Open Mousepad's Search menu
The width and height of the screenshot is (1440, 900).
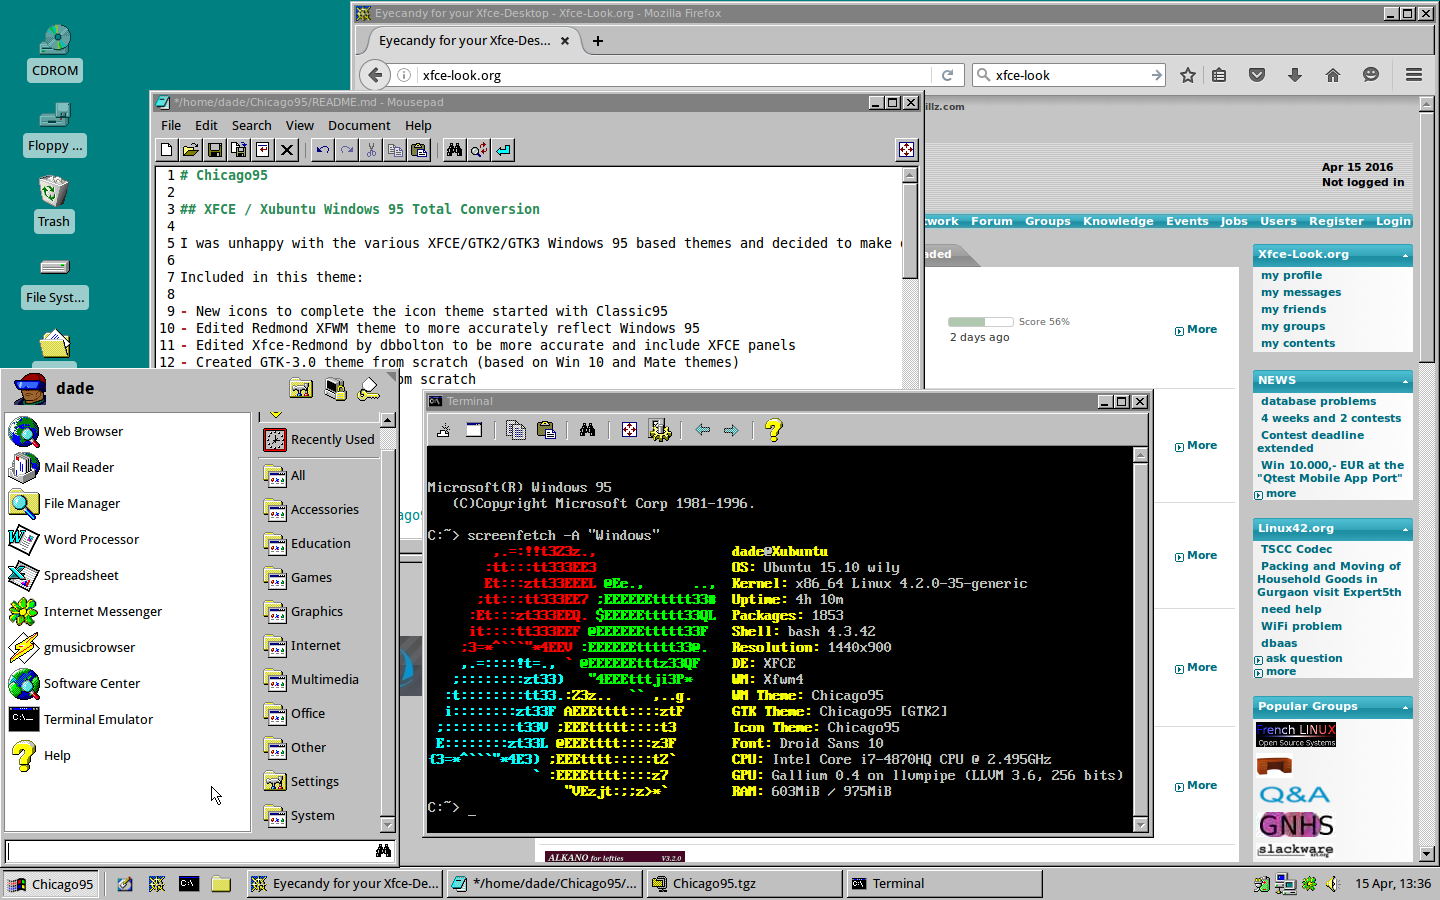[x=252, y=125]
